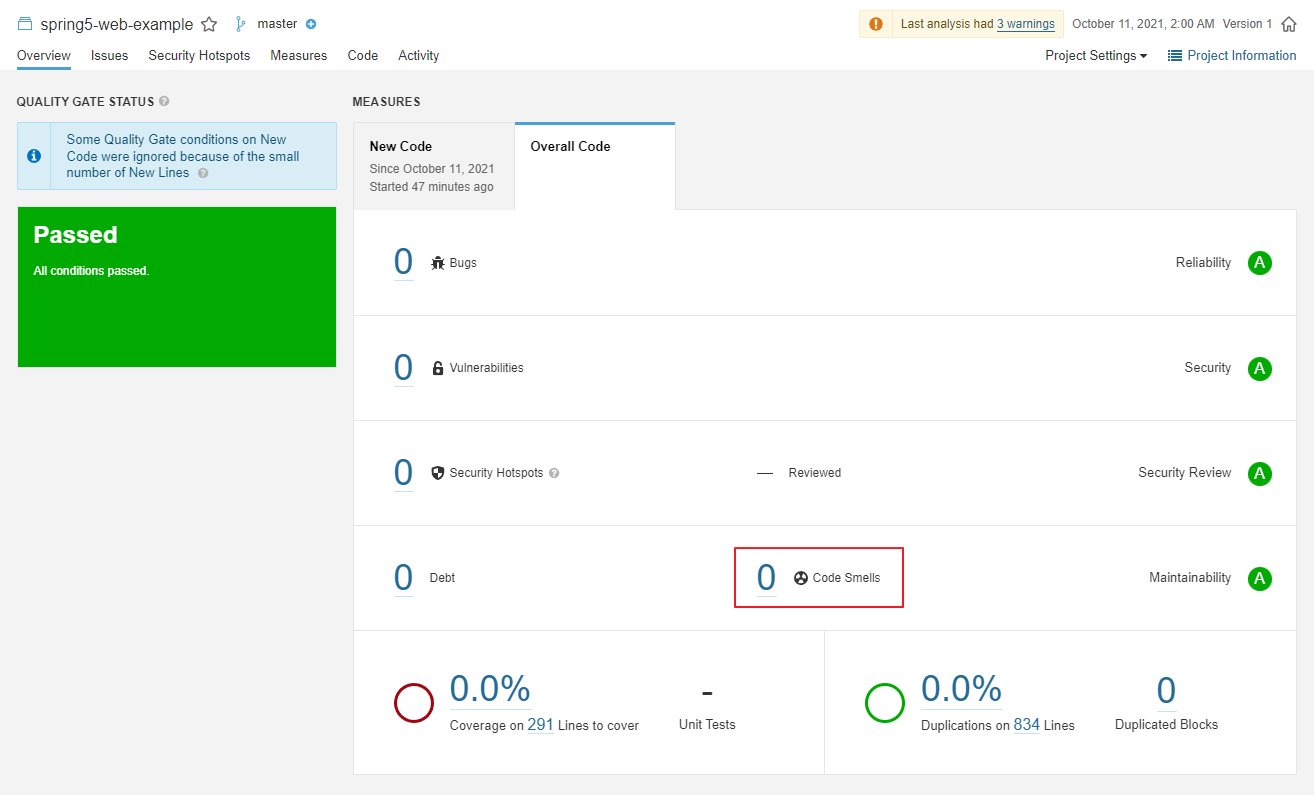Click the Reliability A rating badge
Screen dimensions: 1314x795
click(1259, 263)
